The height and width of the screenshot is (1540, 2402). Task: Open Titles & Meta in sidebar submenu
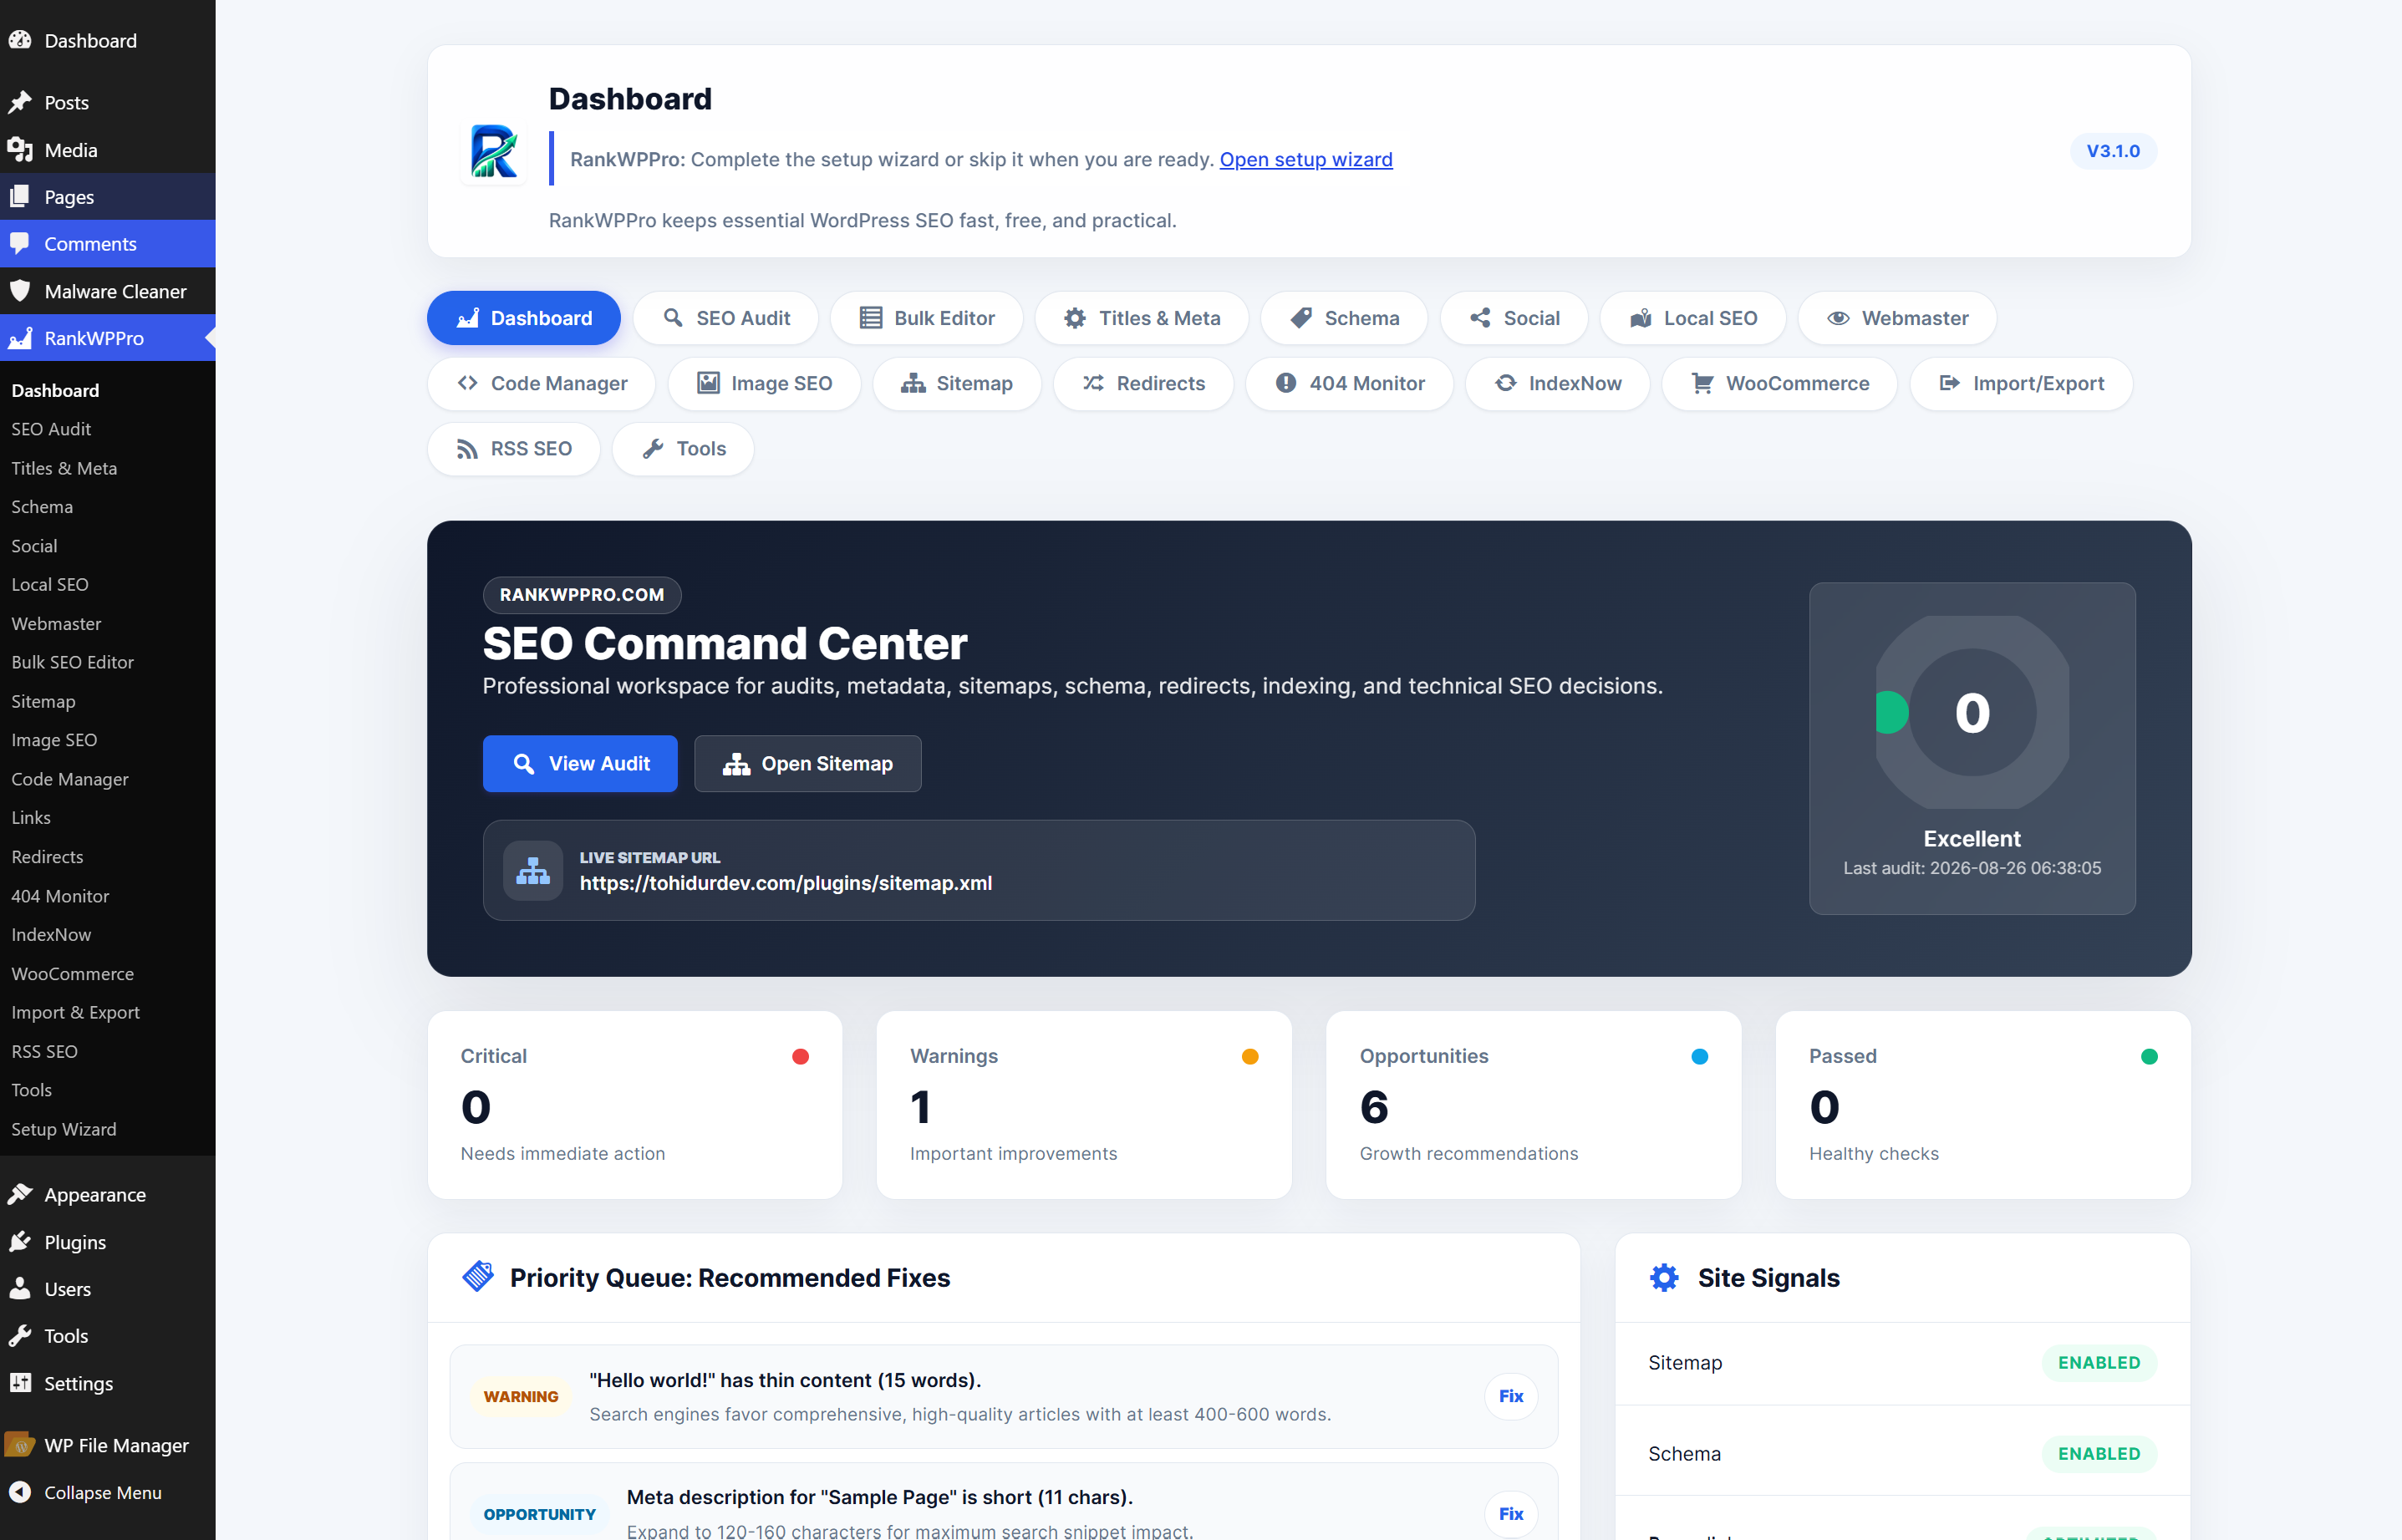pyautogui.click(x=64, y=467)
